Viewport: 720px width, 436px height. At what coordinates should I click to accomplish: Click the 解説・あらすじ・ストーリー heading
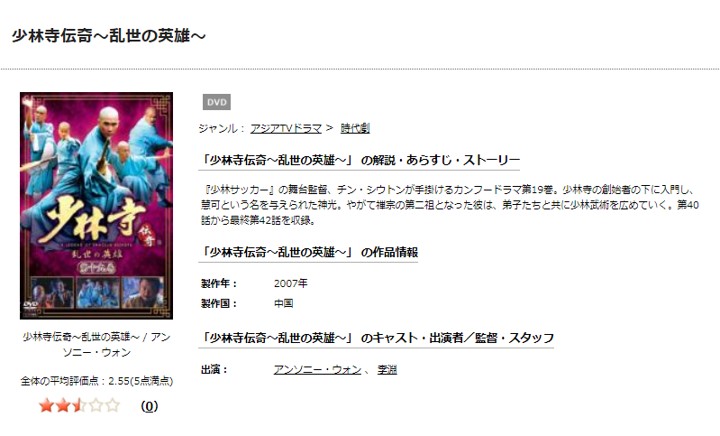click(x=359, y=160)
